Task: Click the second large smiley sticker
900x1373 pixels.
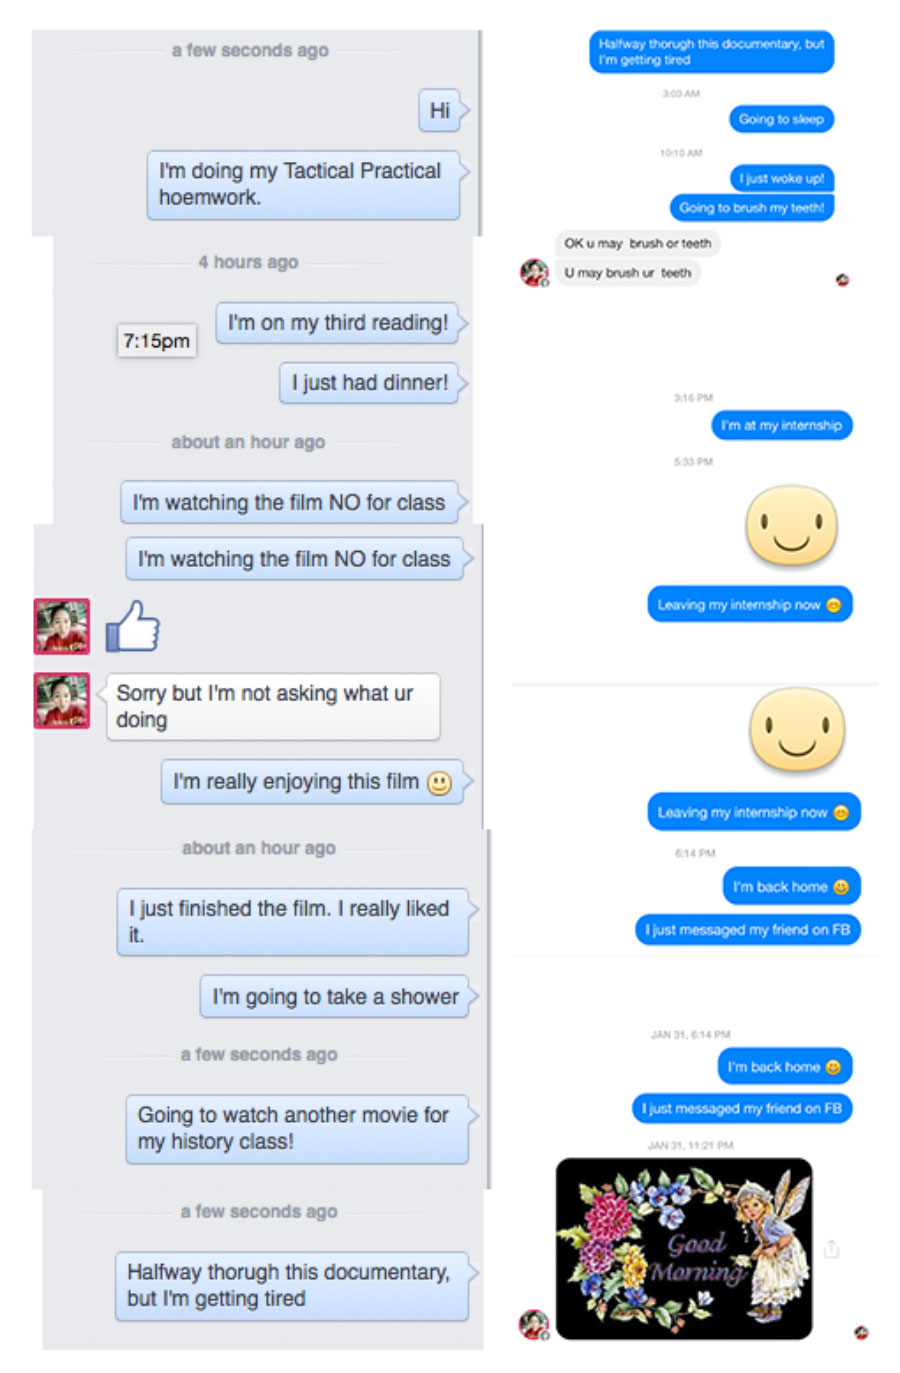Action: coord(797,729)
